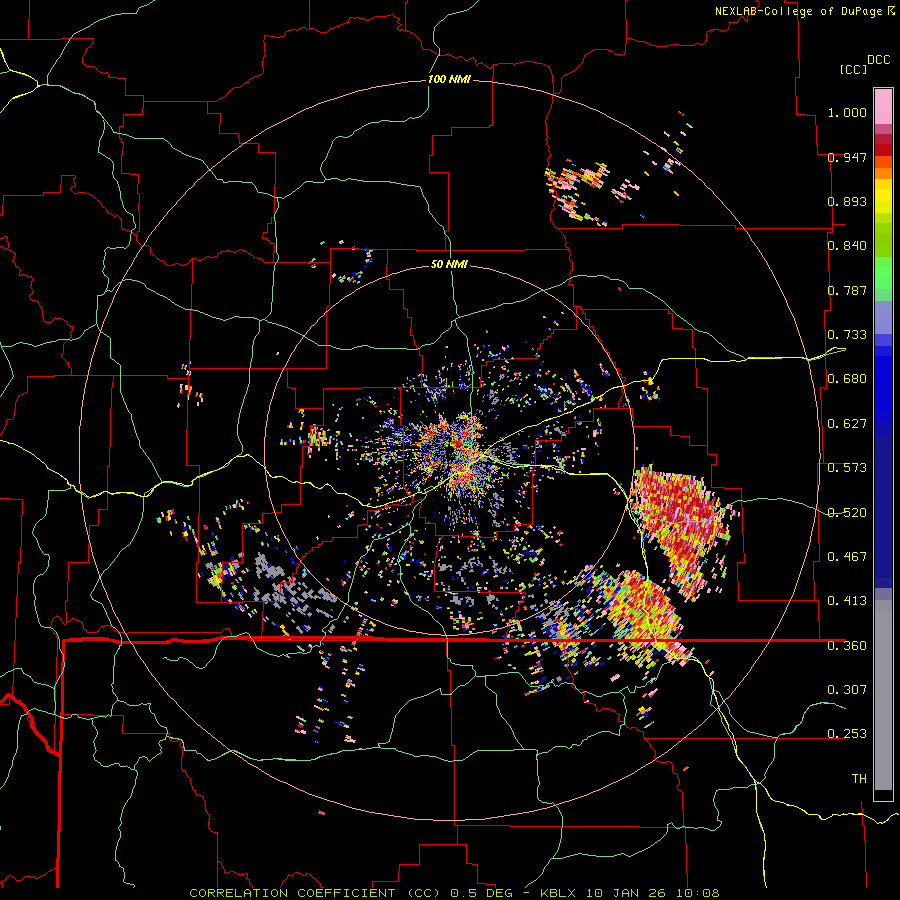The height and width of the screenshot is (900, 900).
Task: Select the 0.893 legend value
Action: (847, 201)
